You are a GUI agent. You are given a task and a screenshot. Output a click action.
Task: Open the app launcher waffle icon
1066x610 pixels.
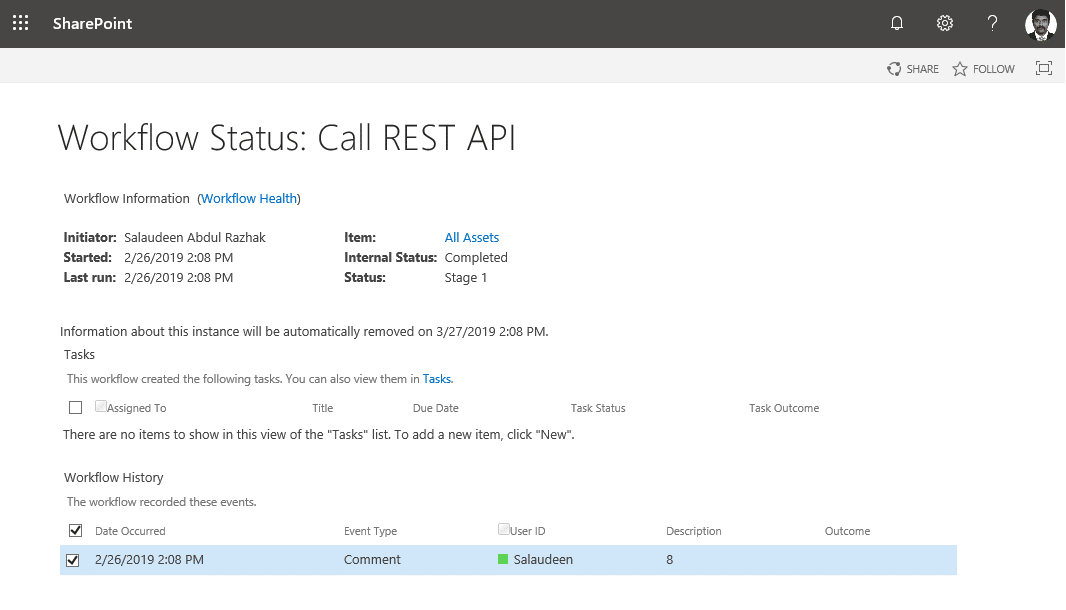click(20, 22)
